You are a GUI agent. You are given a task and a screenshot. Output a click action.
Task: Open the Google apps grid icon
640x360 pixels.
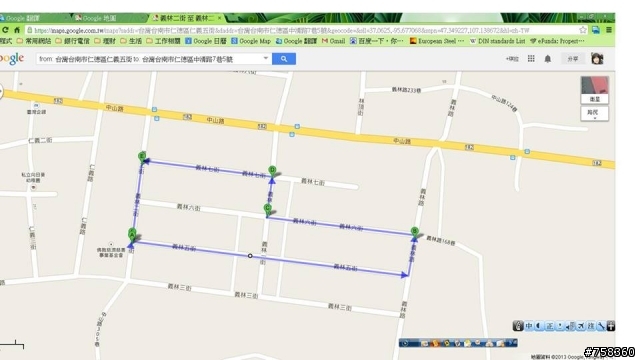point(531,59)
